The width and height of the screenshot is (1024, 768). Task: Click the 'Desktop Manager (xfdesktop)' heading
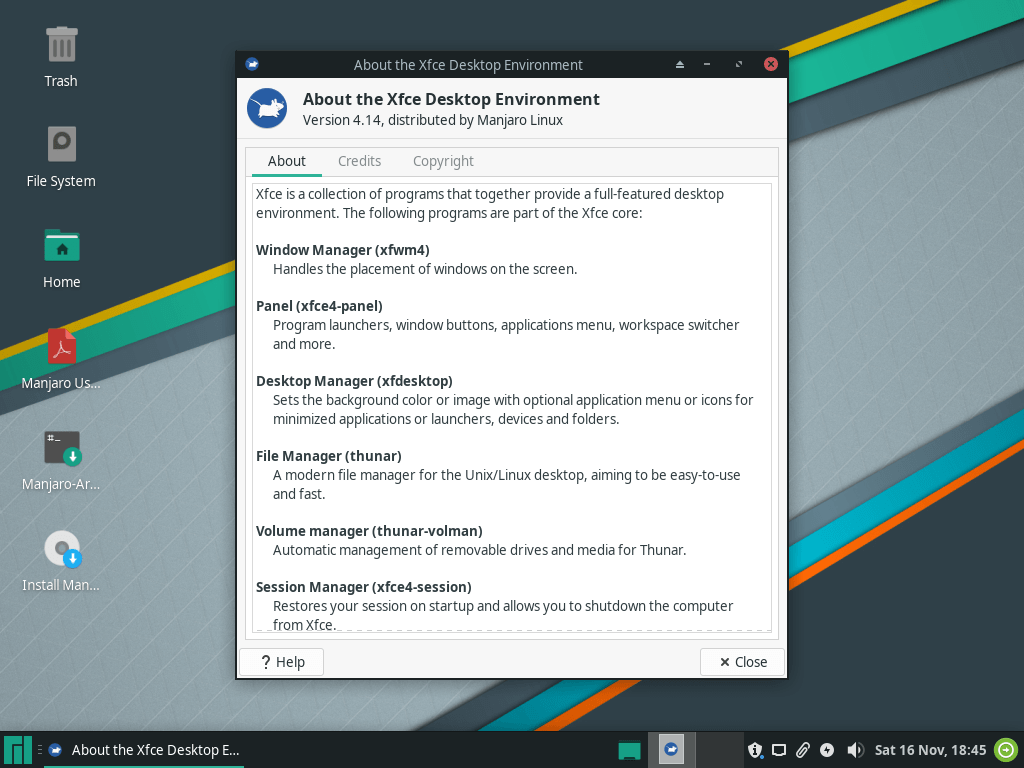tap(354, 381)
